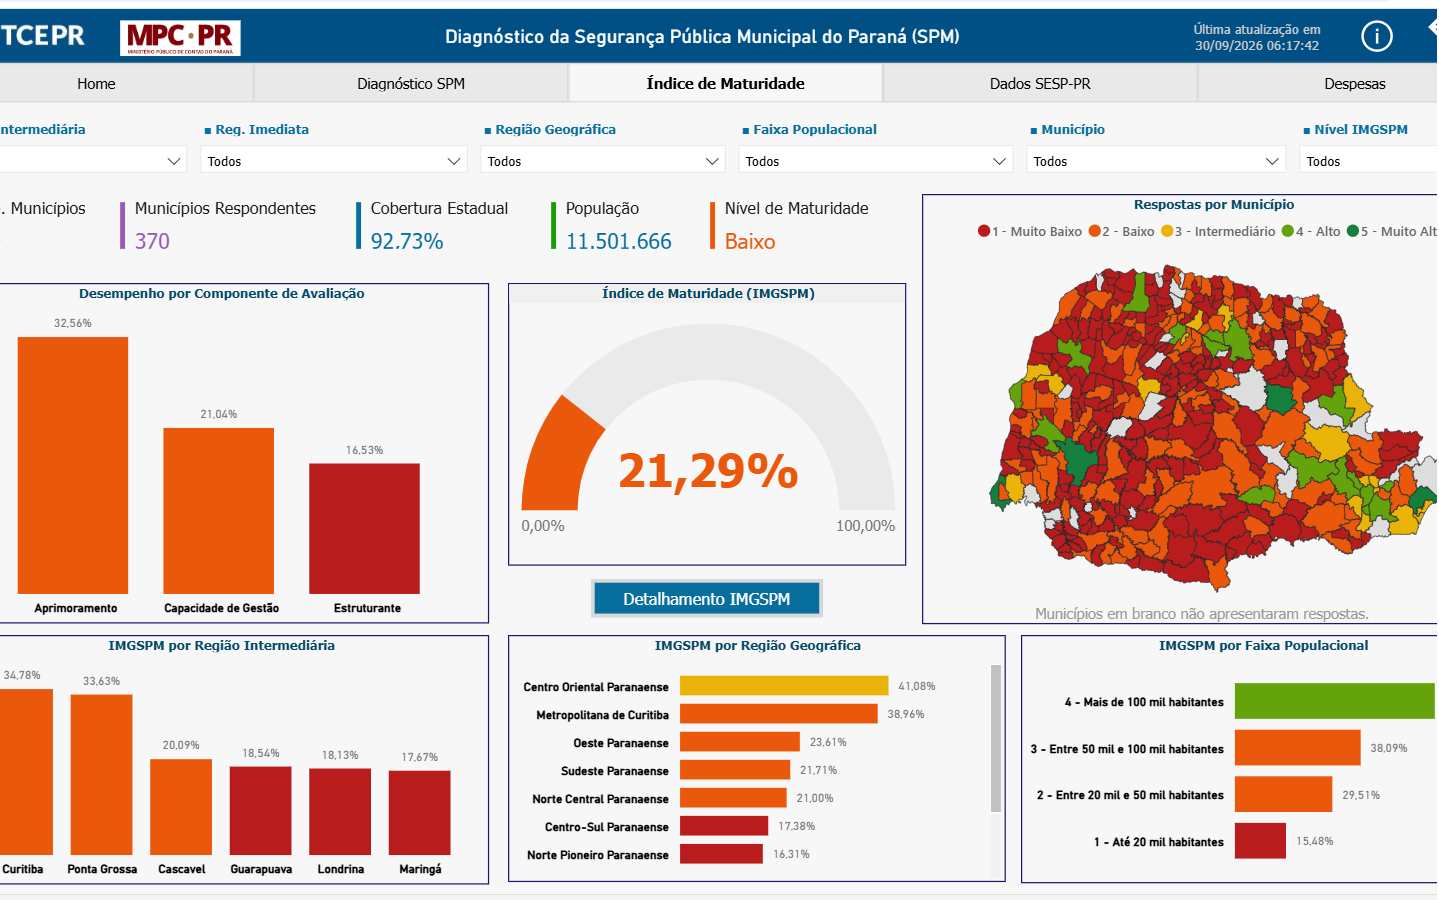Click the Cobertura Estadual value 92.73%

click(407, 241)
